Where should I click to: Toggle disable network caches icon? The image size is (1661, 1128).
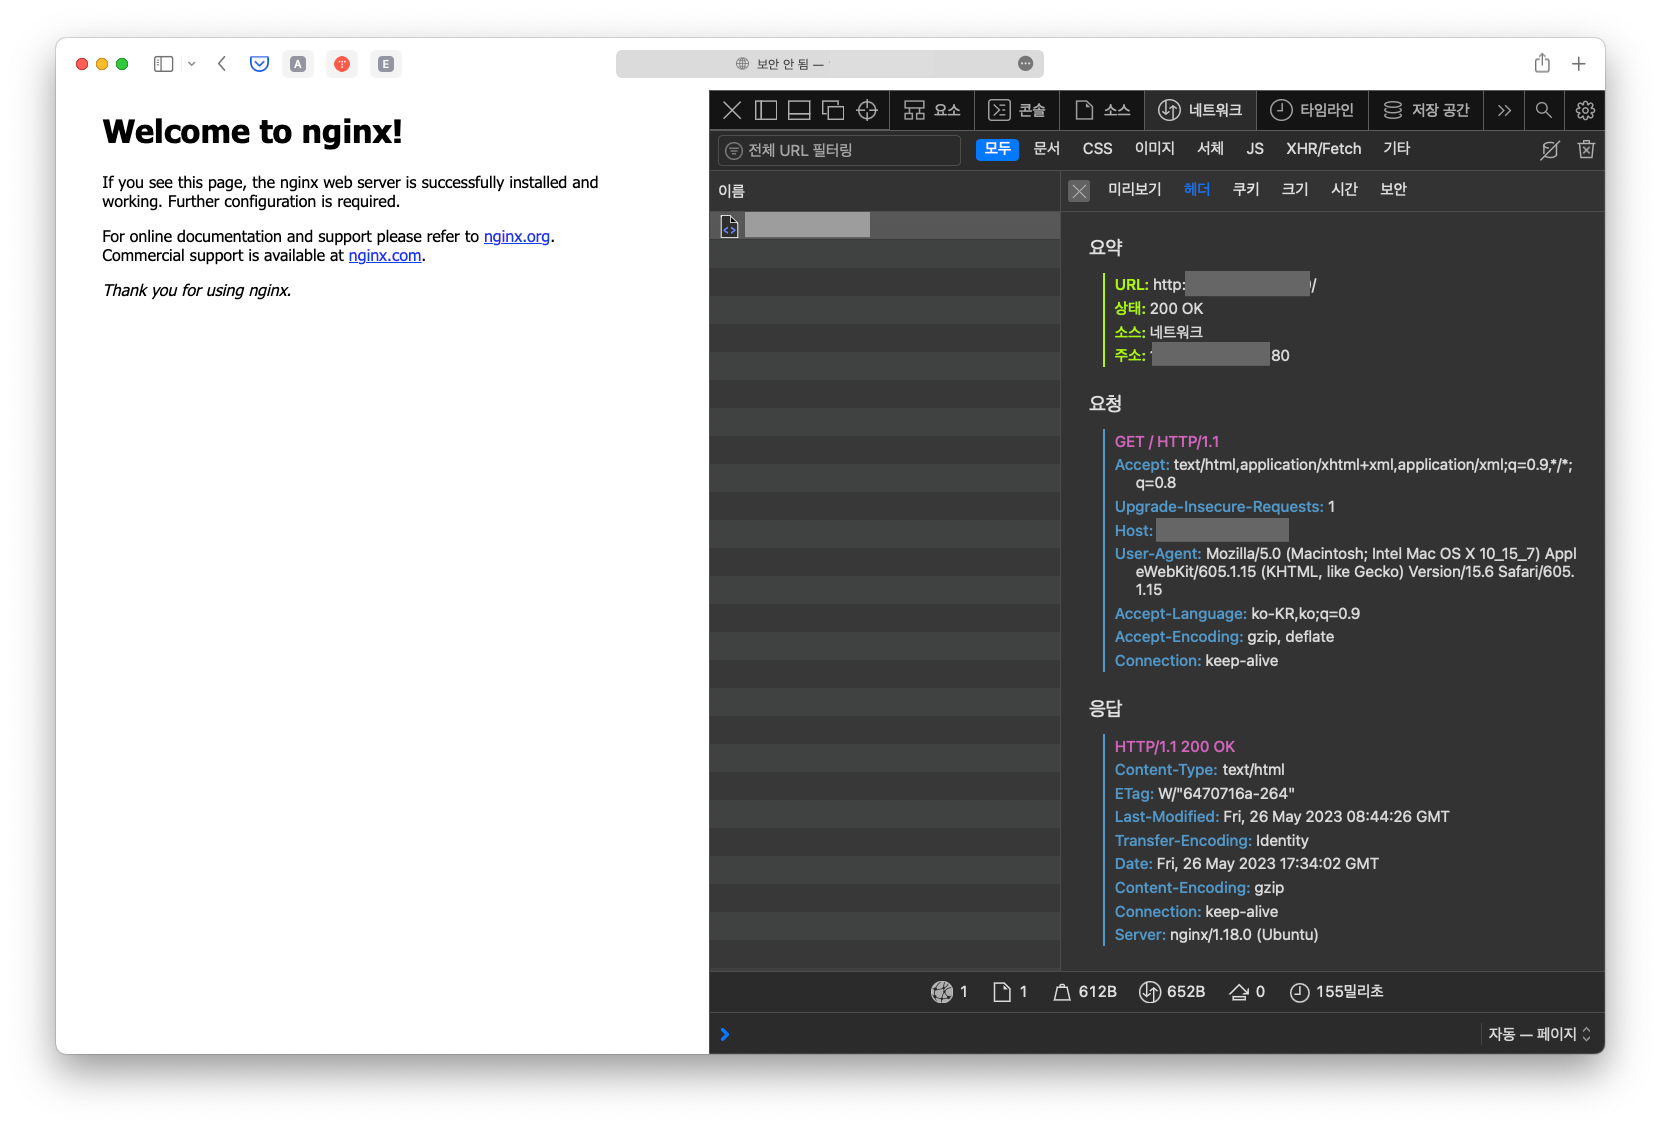[x=1550, y=150]
